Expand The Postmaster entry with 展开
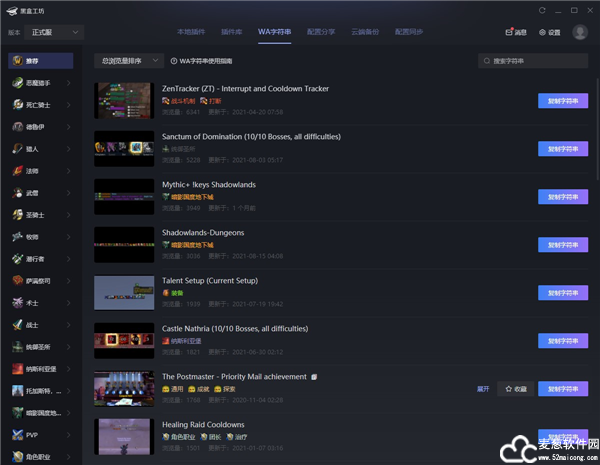600x465 pixels. (483, 388)
